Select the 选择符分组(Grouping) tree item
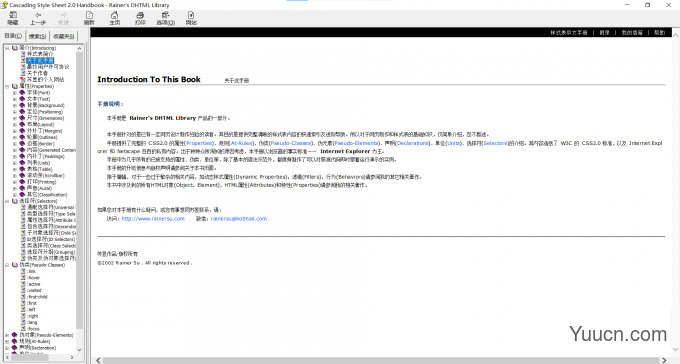 51,252
